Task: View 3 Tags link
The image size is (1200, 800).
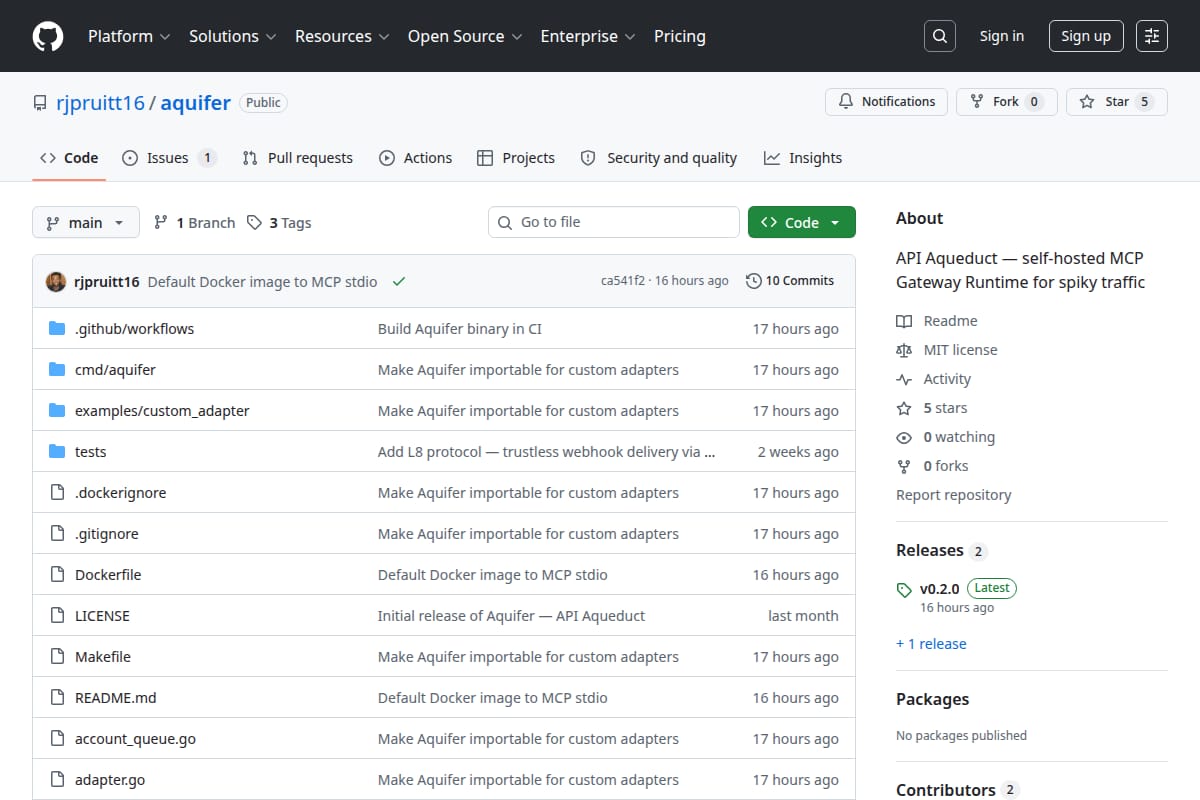Action: tap(279, 223)
